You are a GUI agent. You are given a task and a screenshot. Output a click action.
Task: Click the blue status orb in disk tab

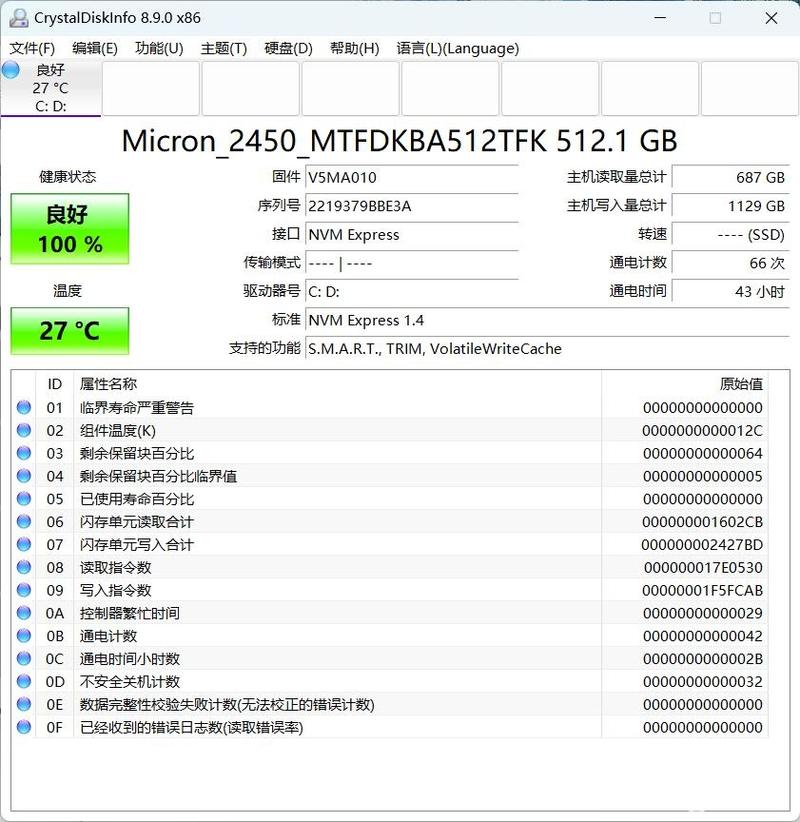coord(11,69)
